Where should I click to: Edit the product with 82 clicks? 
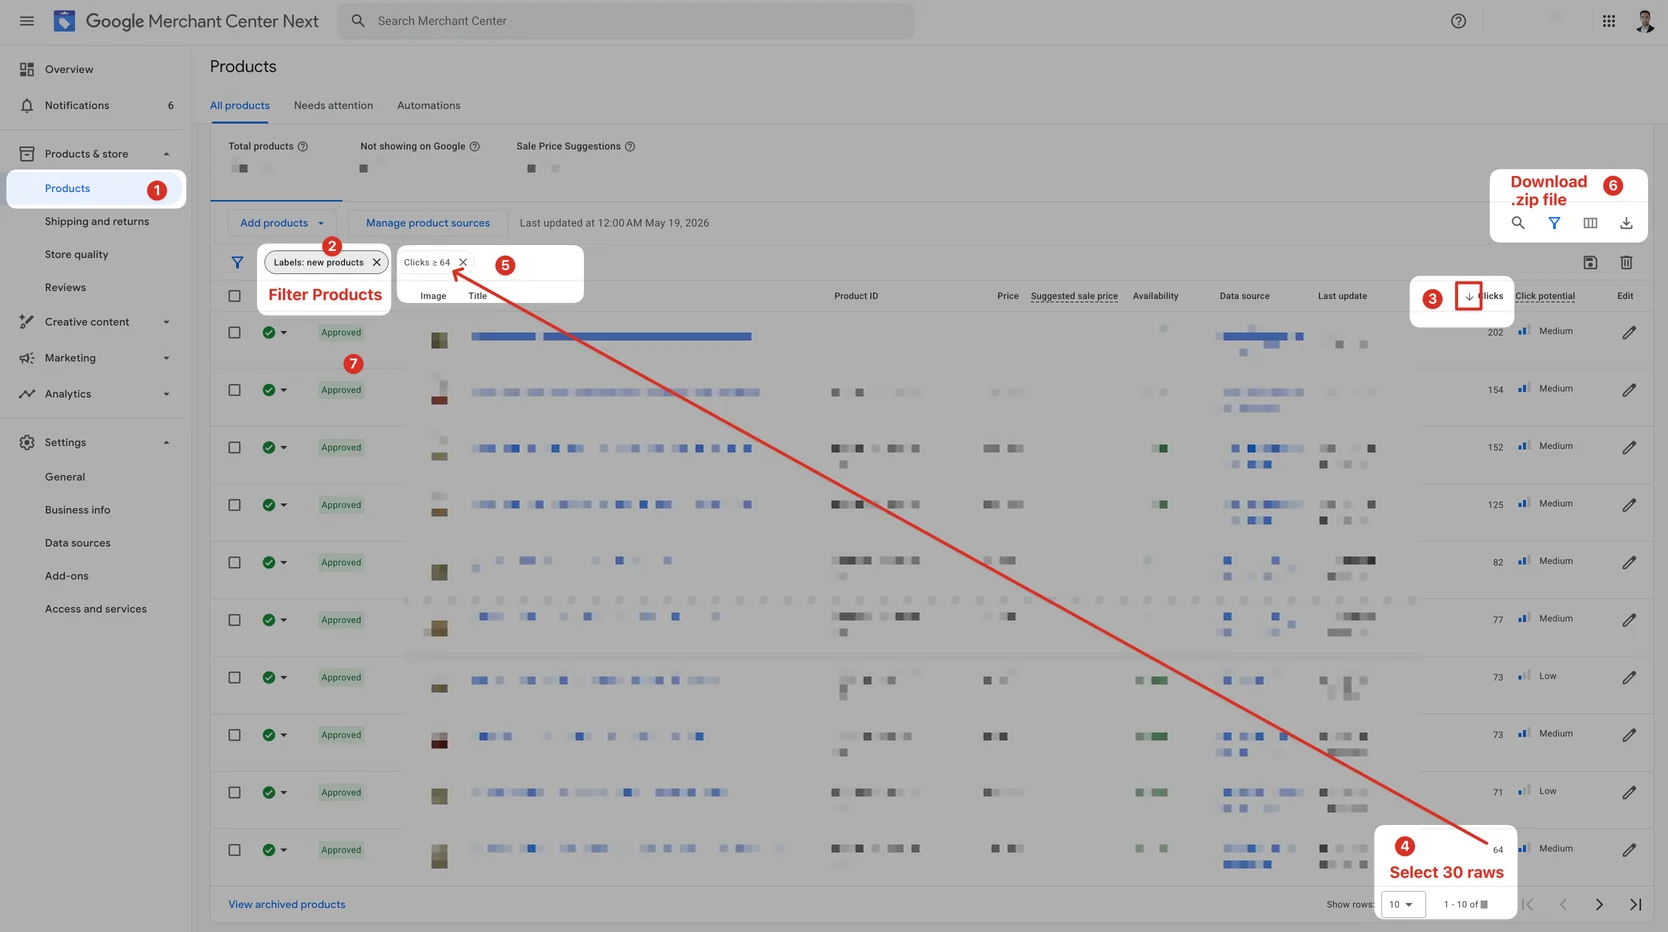(1629, 562)
